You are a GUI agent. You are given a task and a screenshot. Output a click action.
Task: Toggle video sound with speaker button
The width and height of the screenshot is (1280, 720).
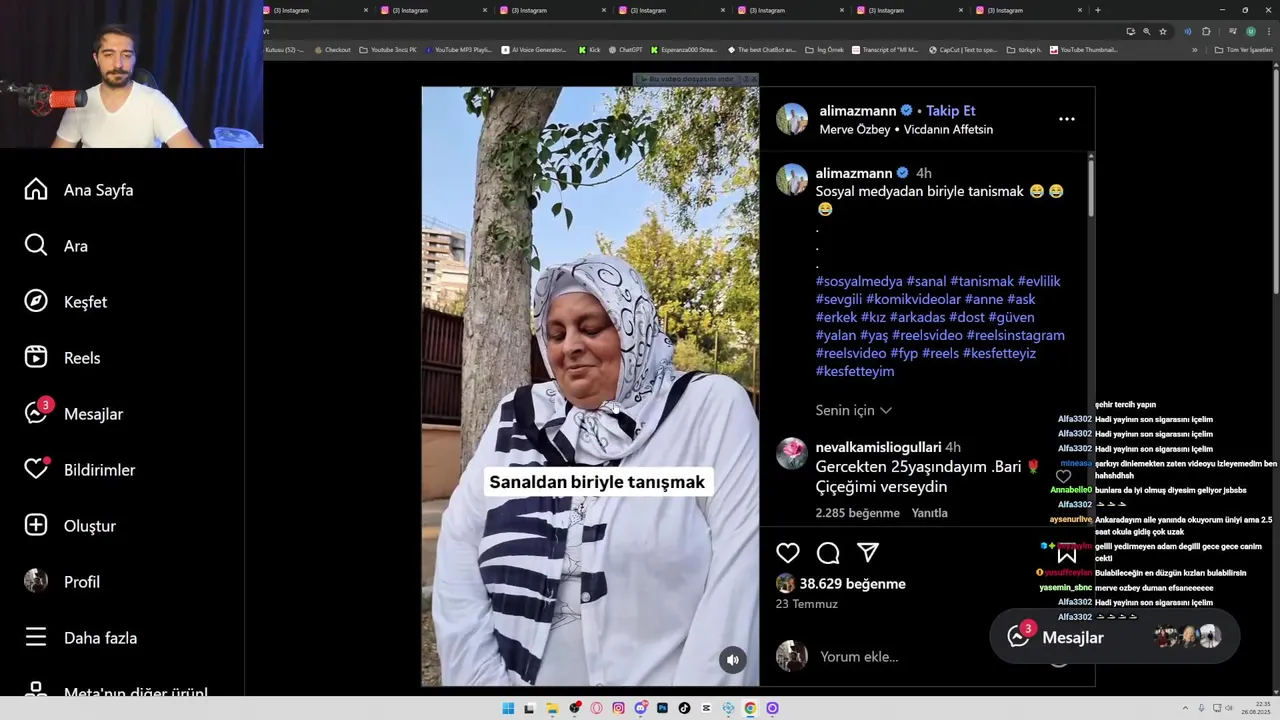(x=733, y=659)
